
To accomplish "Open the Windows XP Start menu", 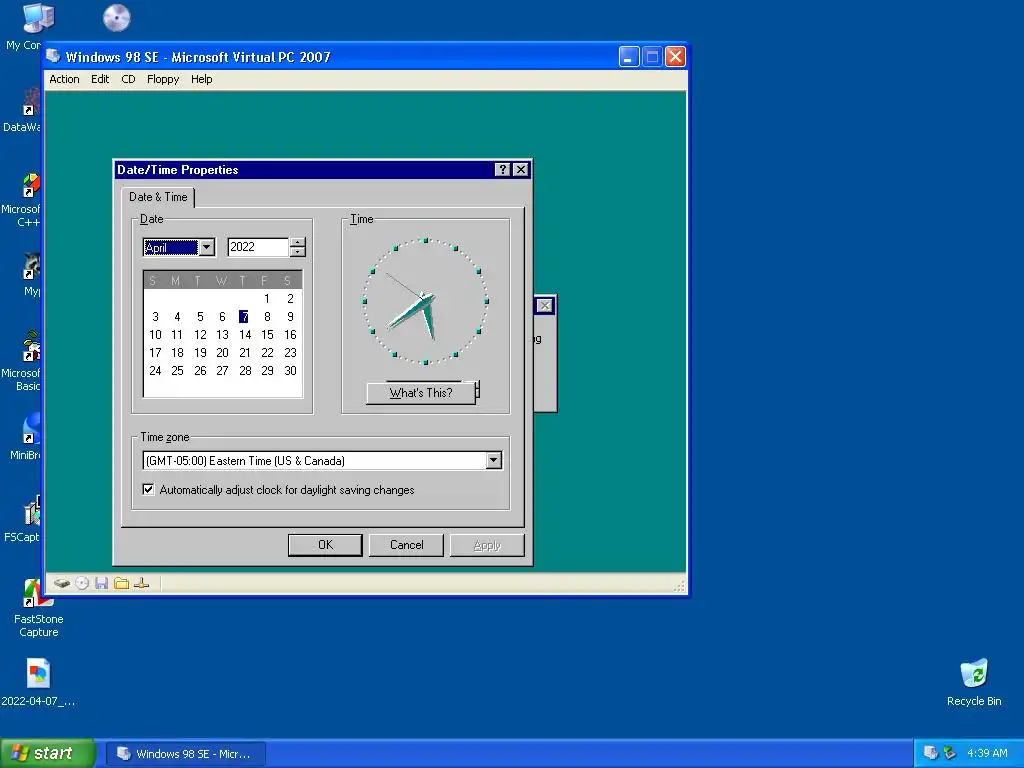I will point(47,753).
